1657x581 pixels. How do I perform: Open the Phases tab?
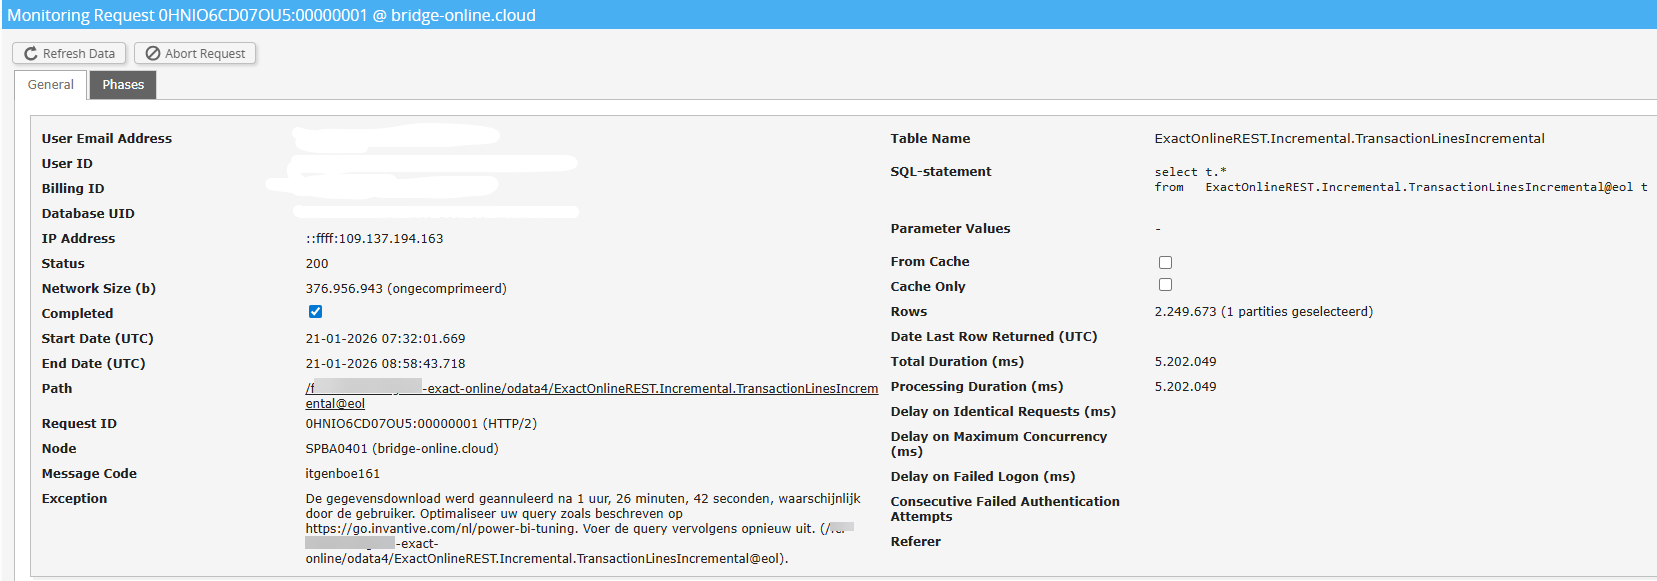(123, 85)
